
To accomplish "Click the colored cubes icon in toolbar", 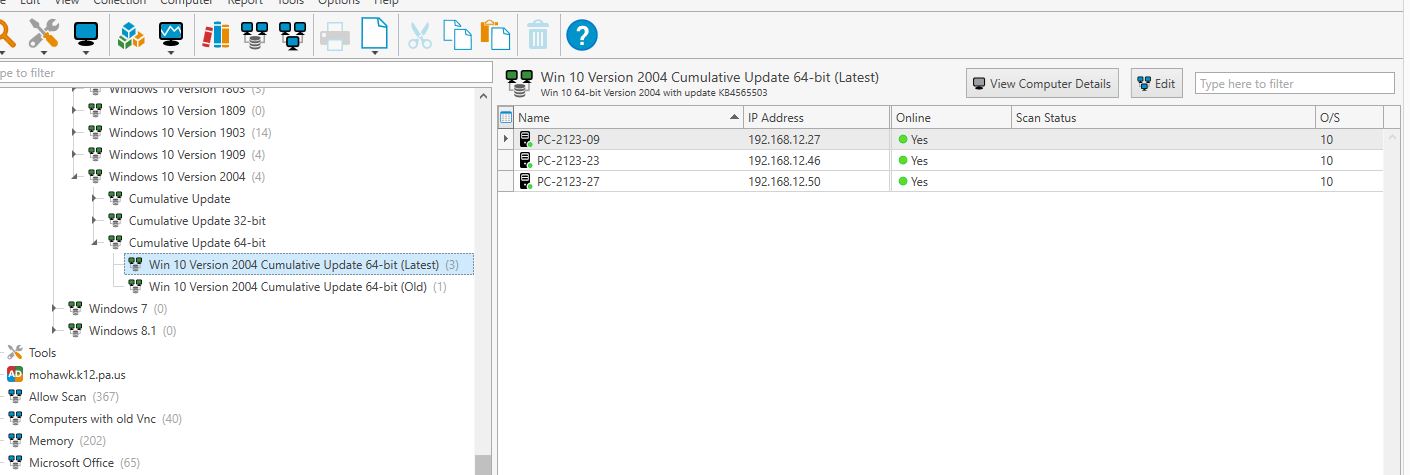I will coord(132,36).
